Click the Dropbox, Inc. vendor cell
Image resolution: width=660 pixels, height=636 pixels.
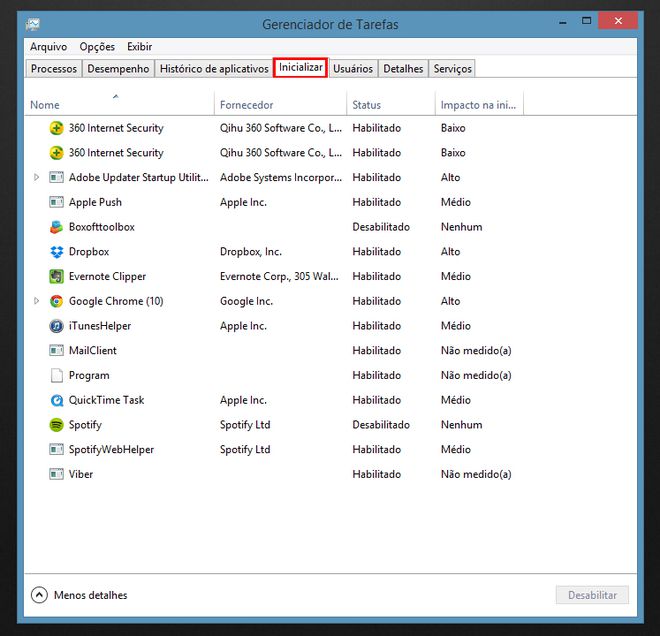250,252
